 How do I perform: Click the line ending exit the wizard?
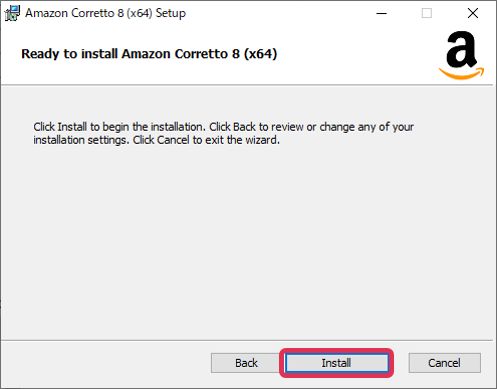click(x=156, y=140)
